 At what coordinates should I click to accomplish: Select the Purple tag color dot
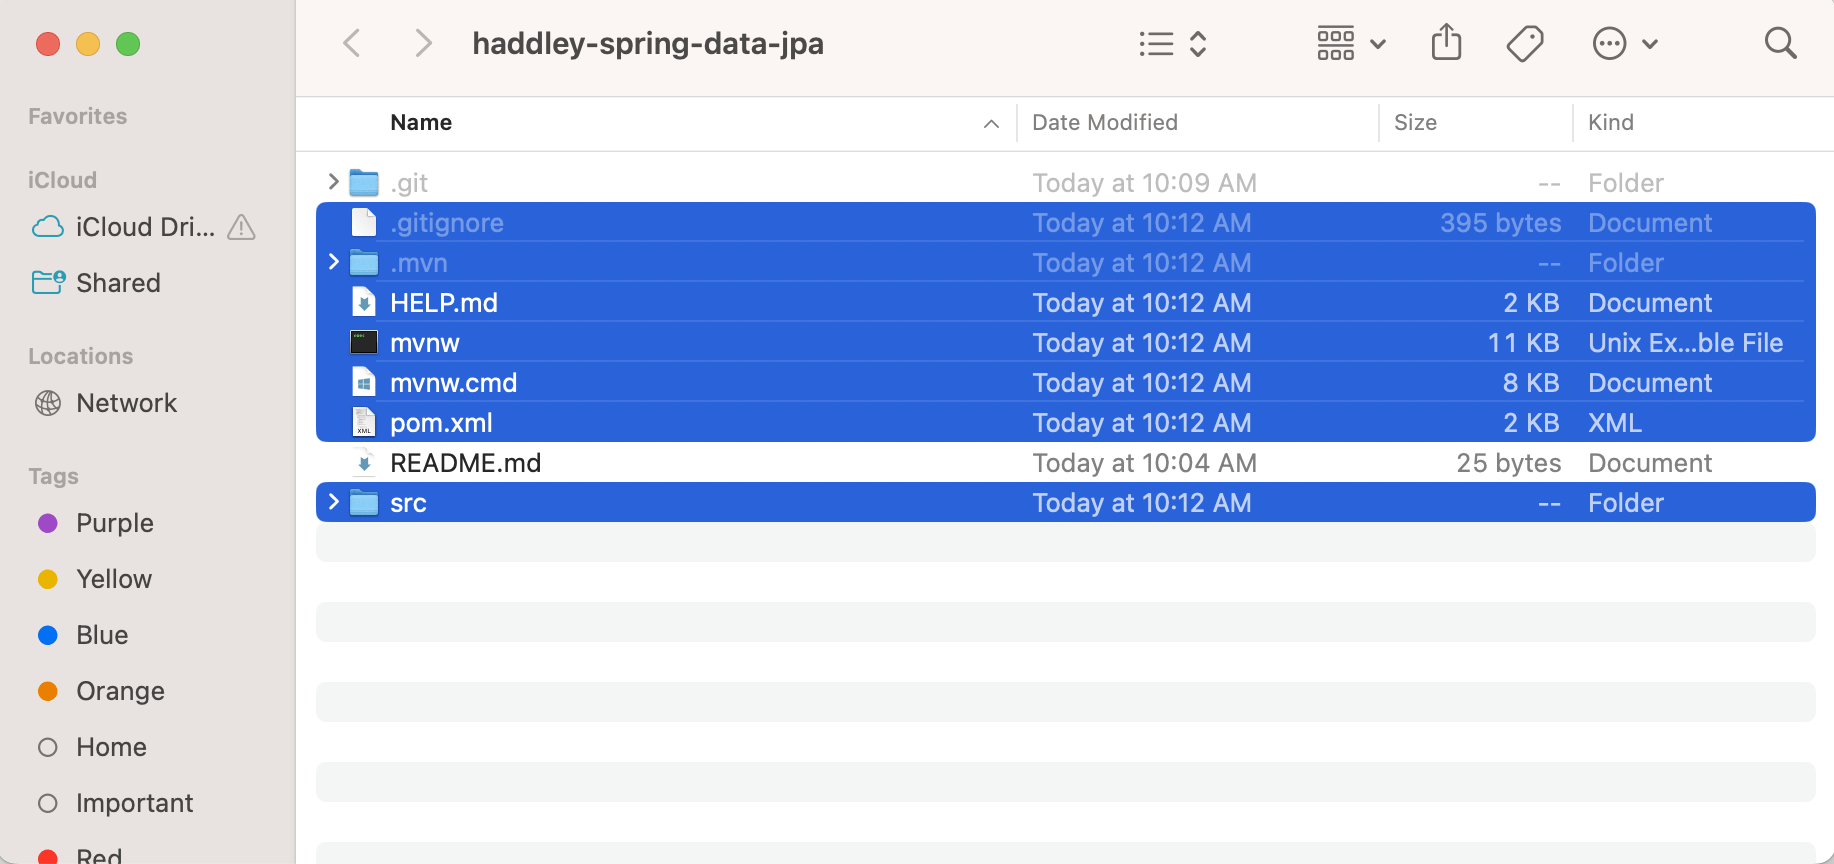(x=47, y=523)
